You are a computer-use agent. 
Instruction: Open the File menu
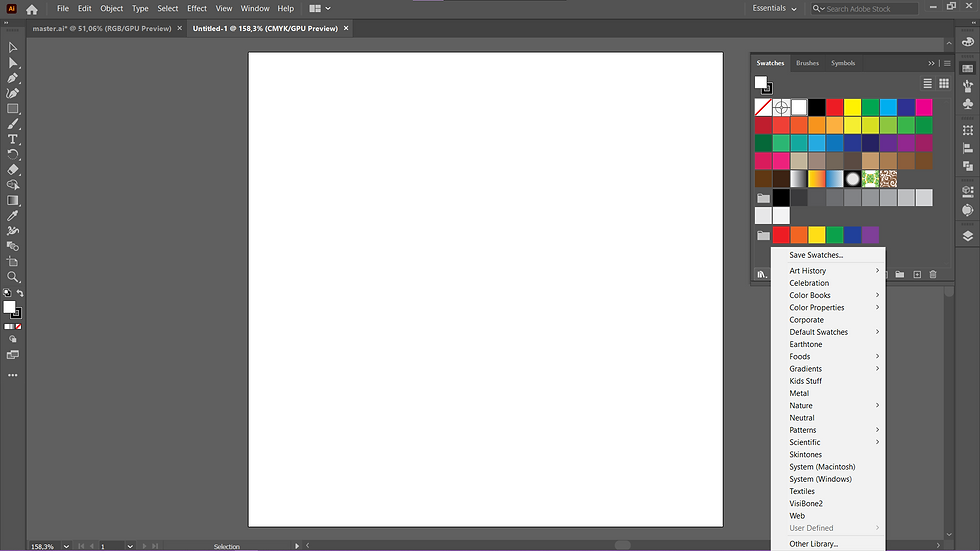point(62,9)
